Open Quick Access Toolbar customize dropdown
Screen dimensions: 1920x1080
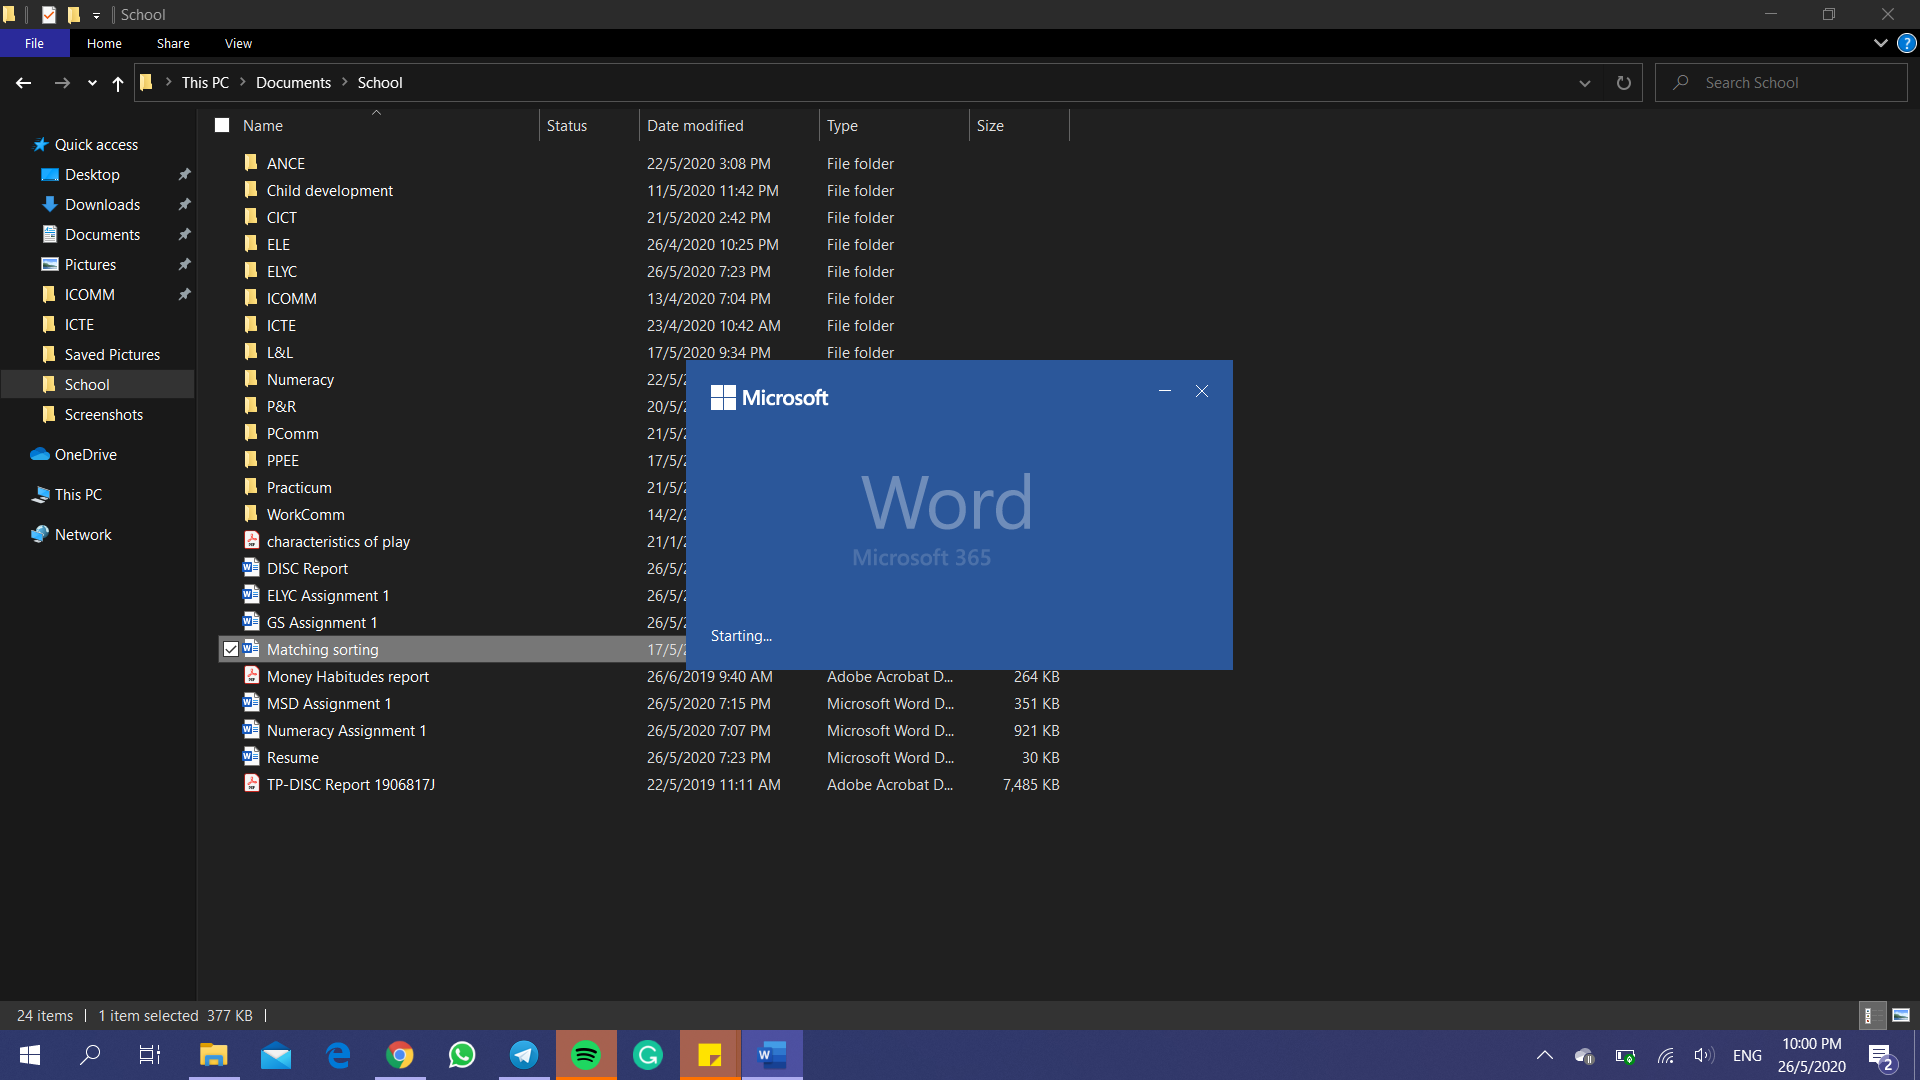[96, 15]
